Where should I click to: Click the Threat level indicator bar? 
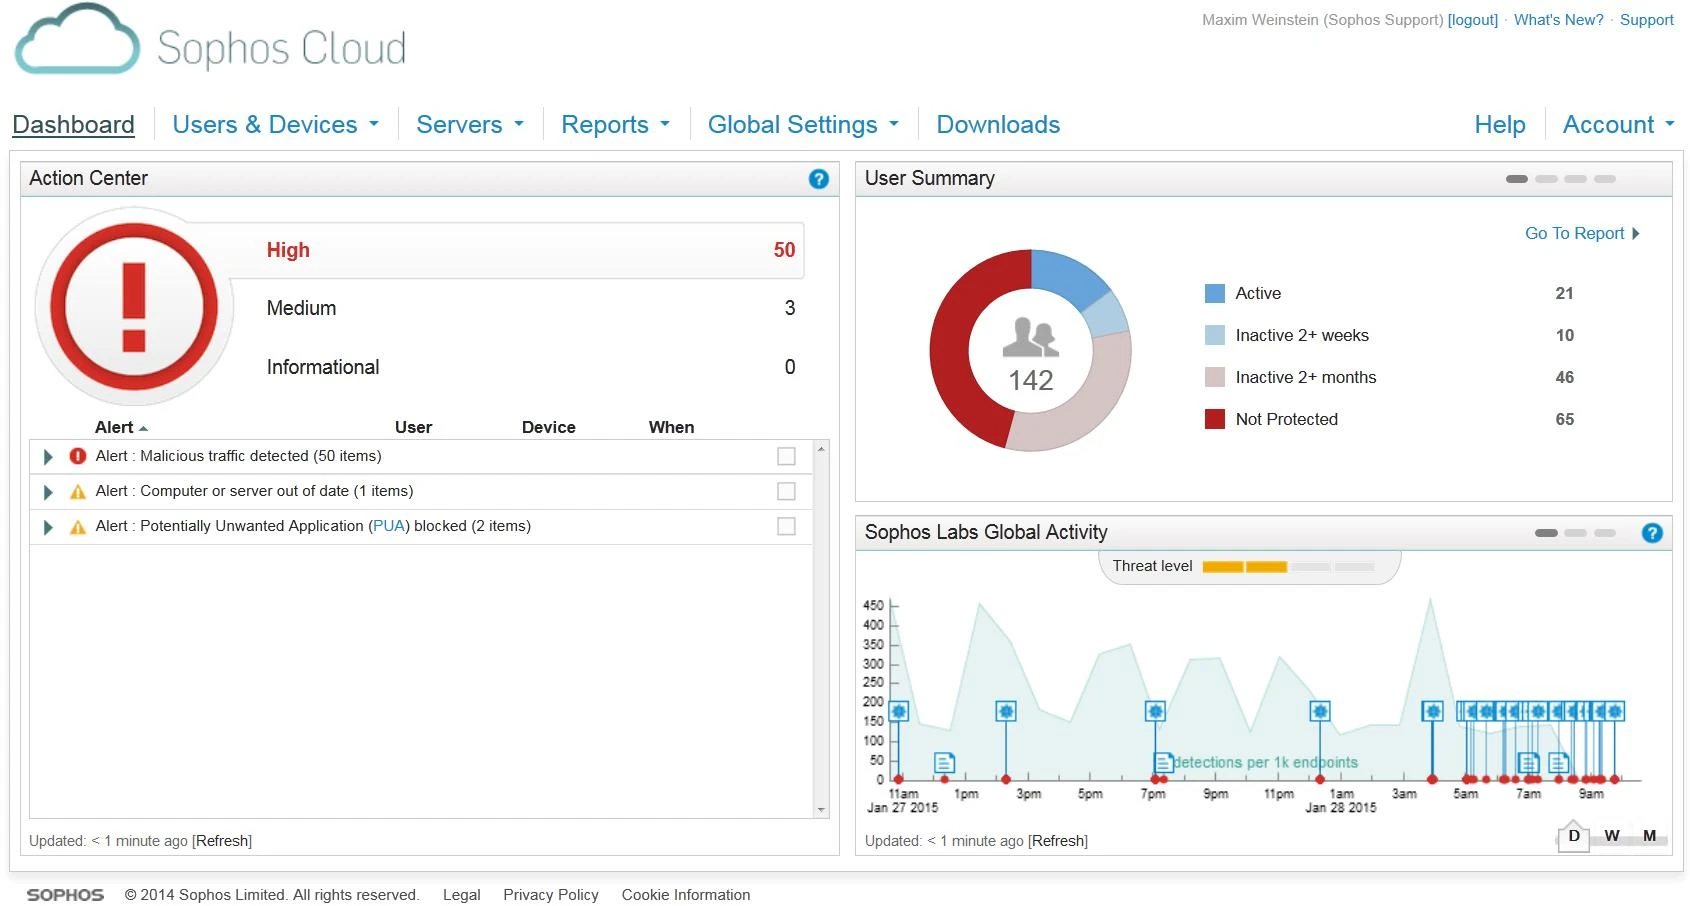[1288, 567]
